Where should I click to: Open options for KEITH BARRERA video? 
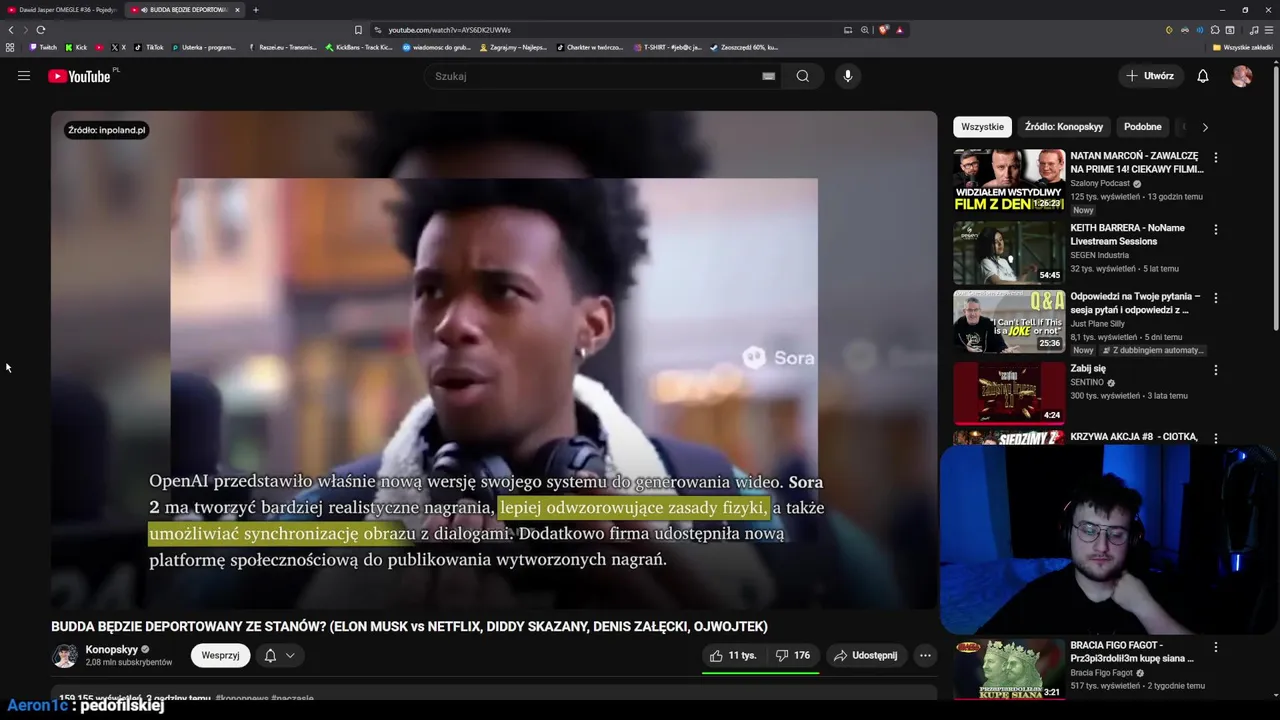[1216, 230]
